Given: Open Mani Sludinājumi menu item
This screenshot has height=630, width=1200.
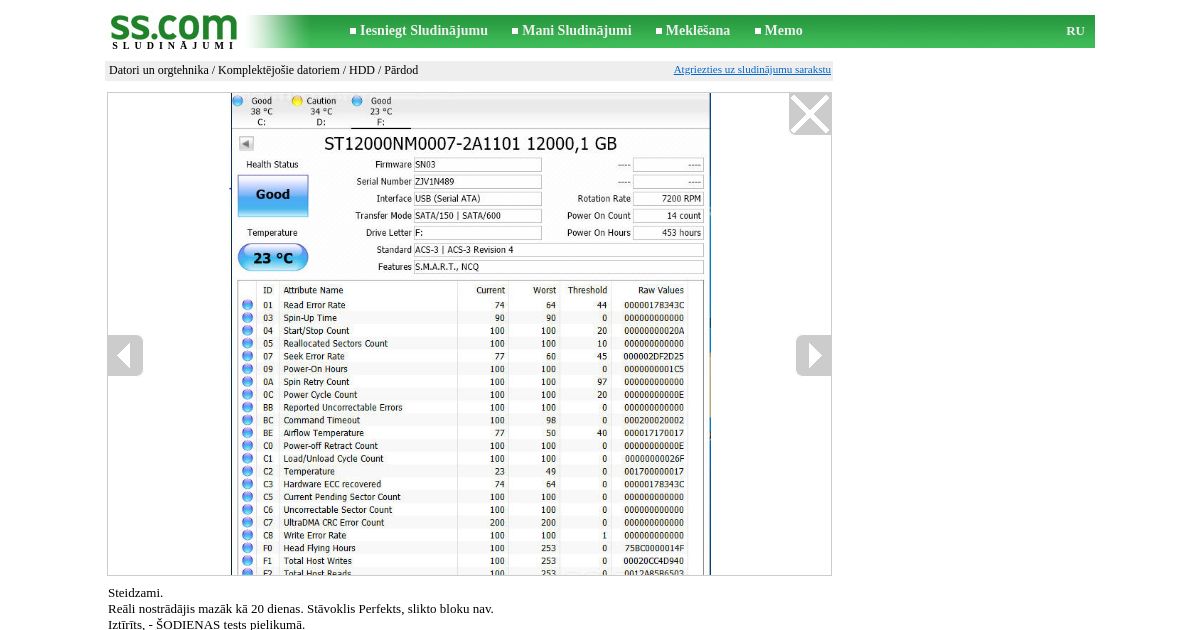Looking at the screenshot, I should coord(576,31).
